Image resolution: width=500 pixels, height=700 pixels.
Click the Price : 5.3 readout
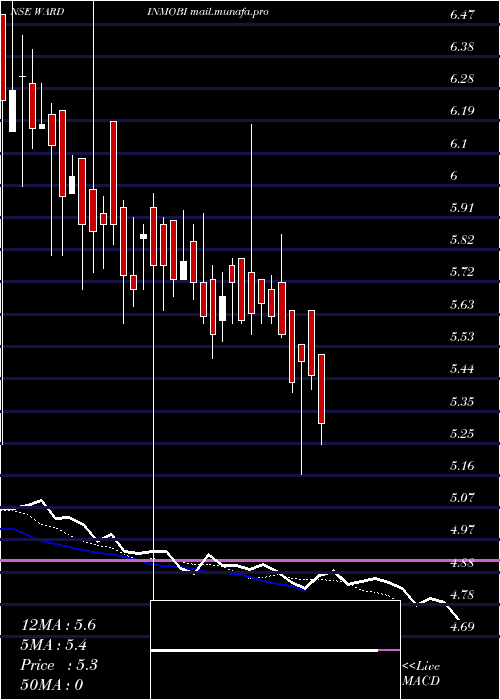click(x=59, y=665)
